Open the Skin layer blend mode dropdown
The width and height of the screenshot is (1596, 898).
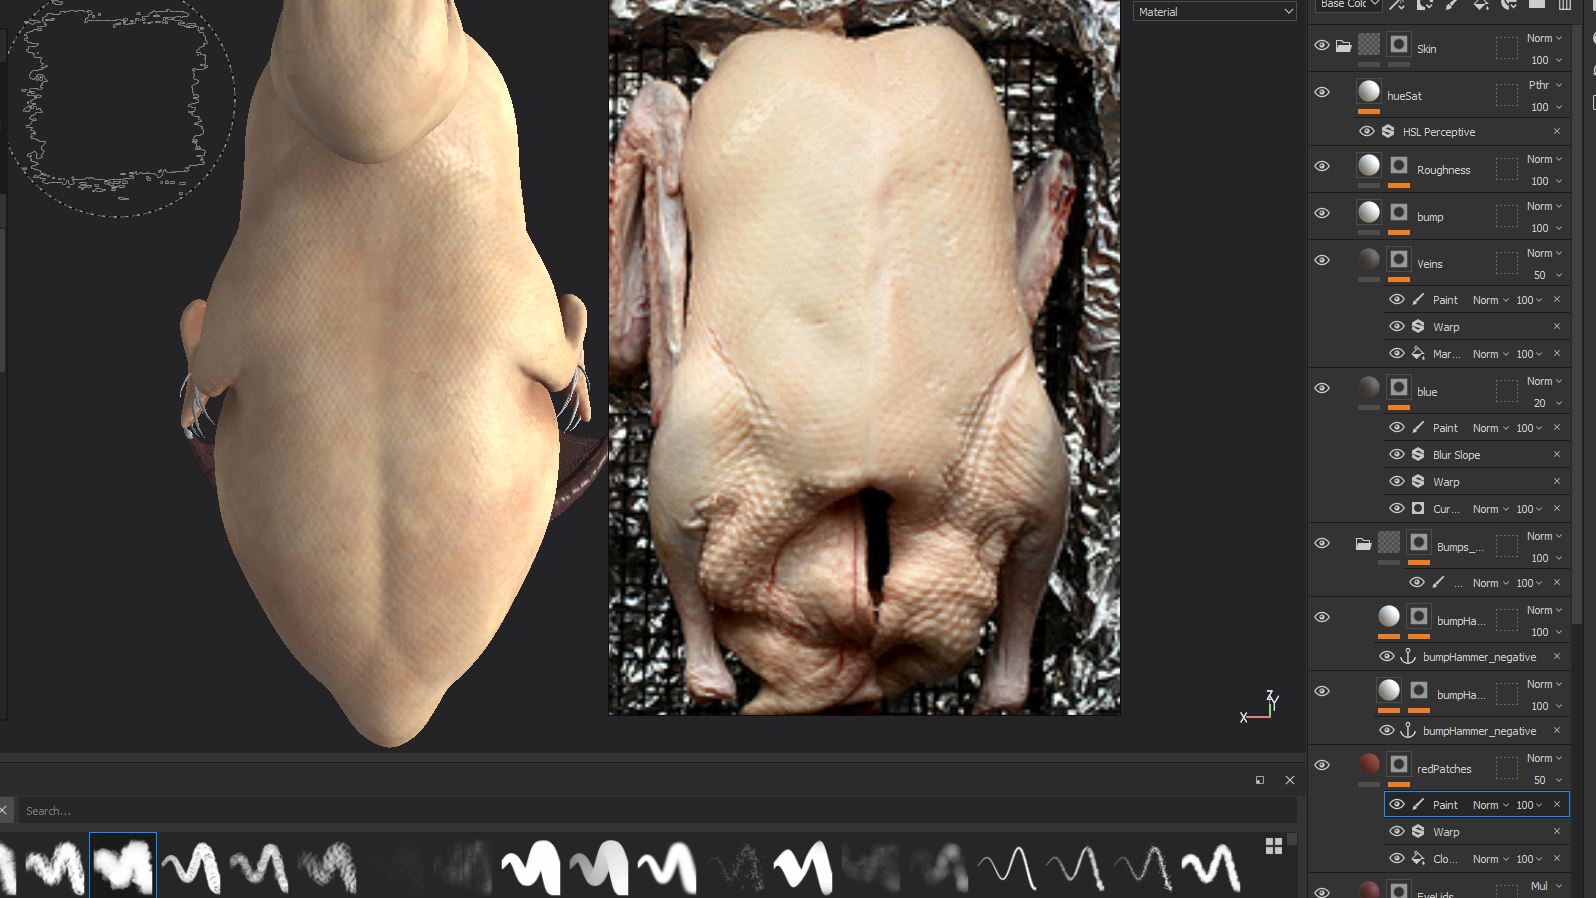click(x=1544, y=38)
